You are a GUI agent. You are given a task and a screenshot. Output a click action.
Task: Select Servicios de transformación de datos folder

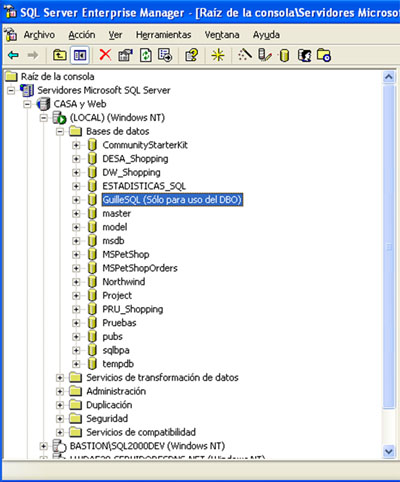click(162, 377)
